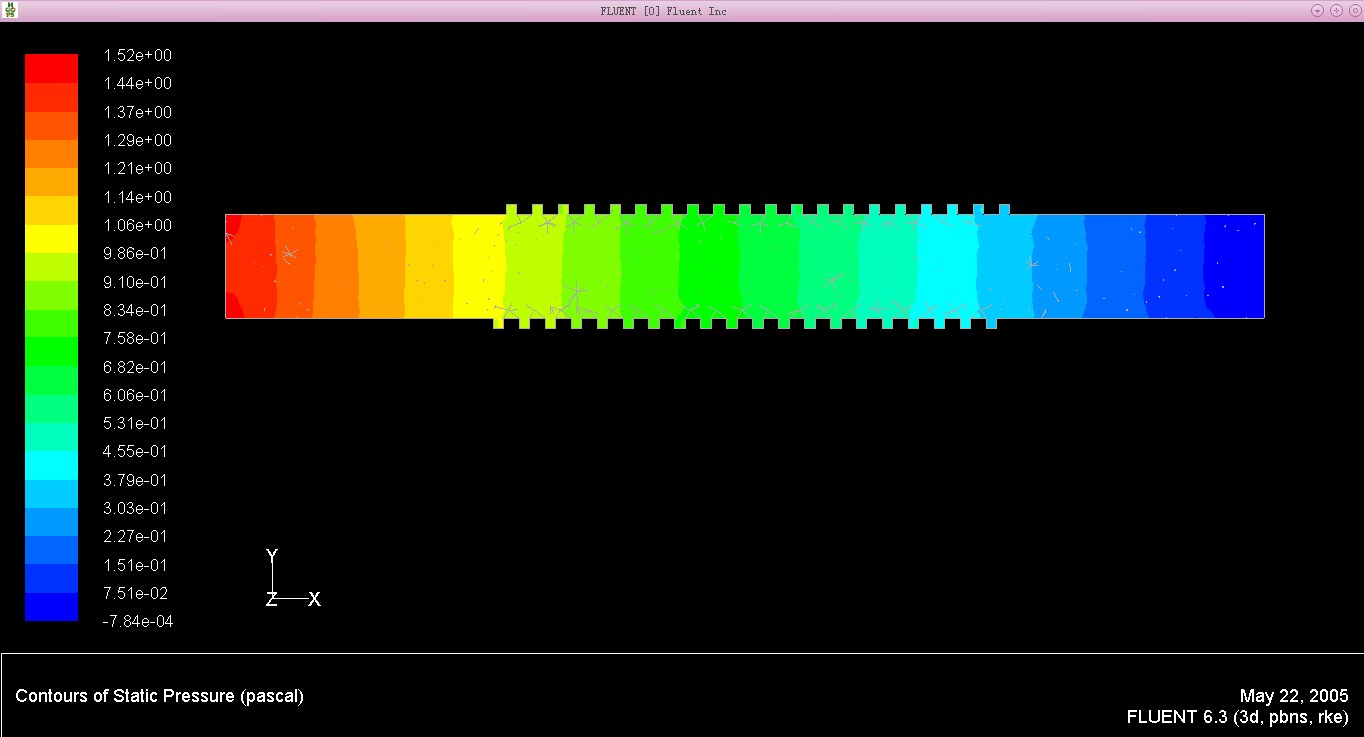Click the FLUENT [0] Fluent Inc window title

pos(663,11)
